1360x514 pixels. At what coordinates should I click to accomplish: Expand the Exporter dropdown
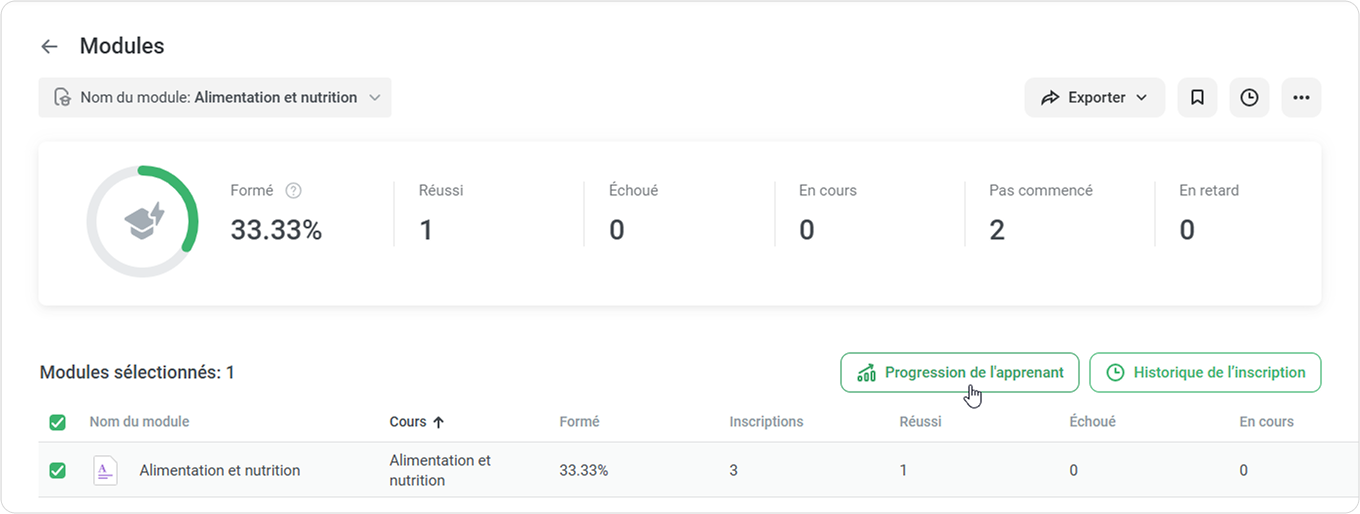tap(1094, 98)
